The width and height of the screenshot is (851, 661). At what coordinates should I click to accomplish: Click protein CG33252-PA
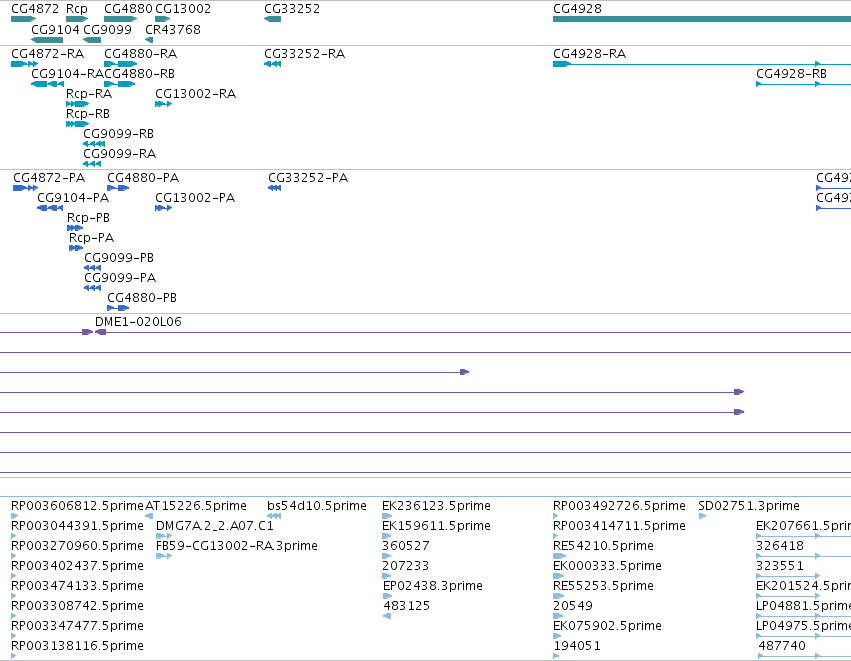coord(308,178)
